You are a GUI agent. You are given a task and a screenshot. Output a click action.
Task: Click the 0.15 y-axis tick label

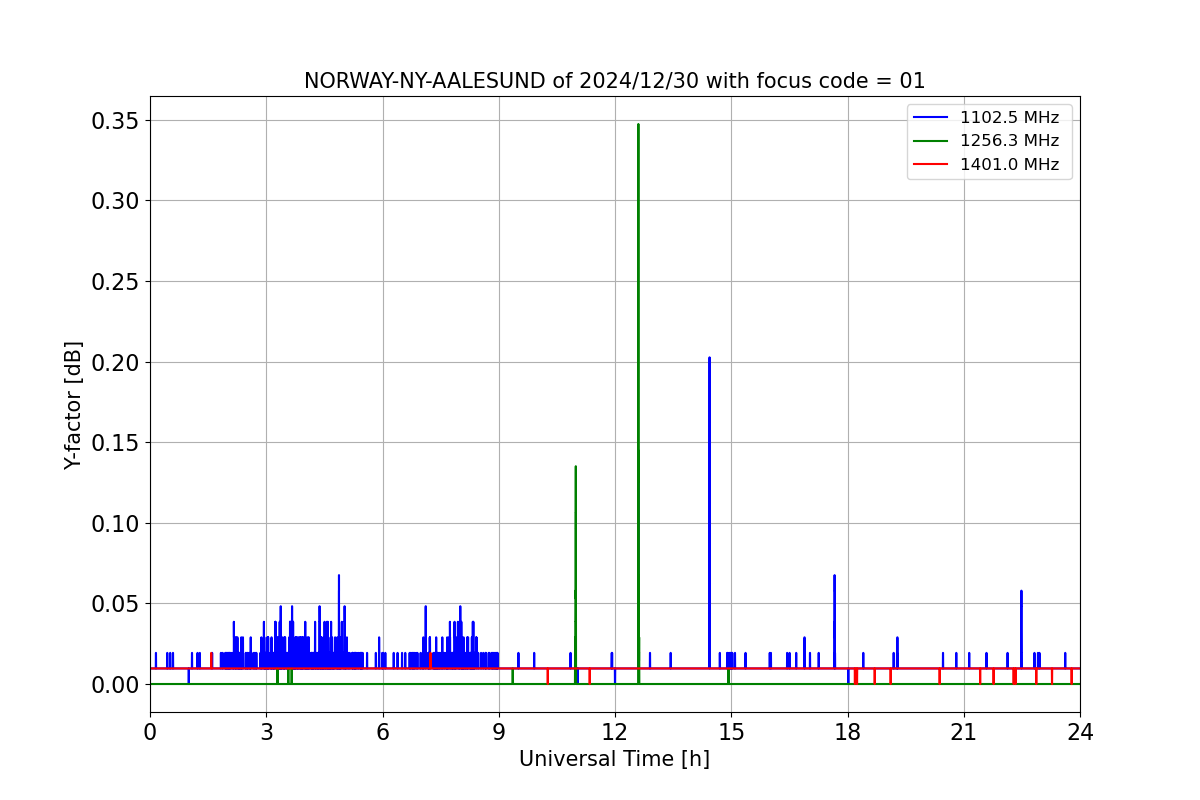click(115, 443)
